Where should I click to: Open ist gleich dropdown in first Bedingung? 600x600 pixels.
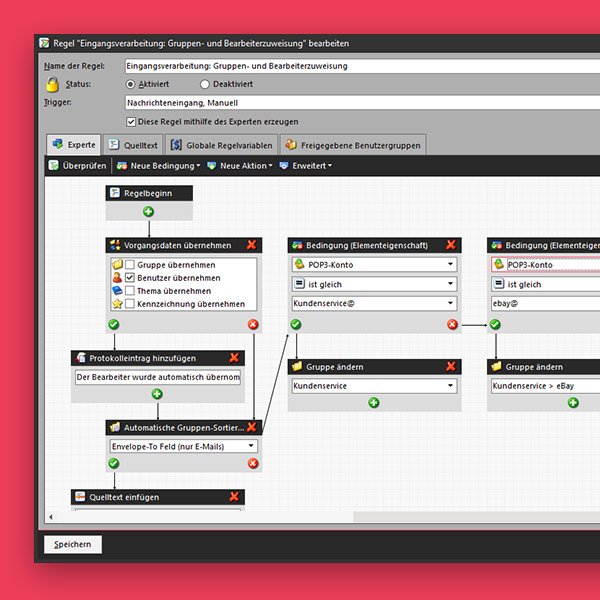click(x=450, y=284)
